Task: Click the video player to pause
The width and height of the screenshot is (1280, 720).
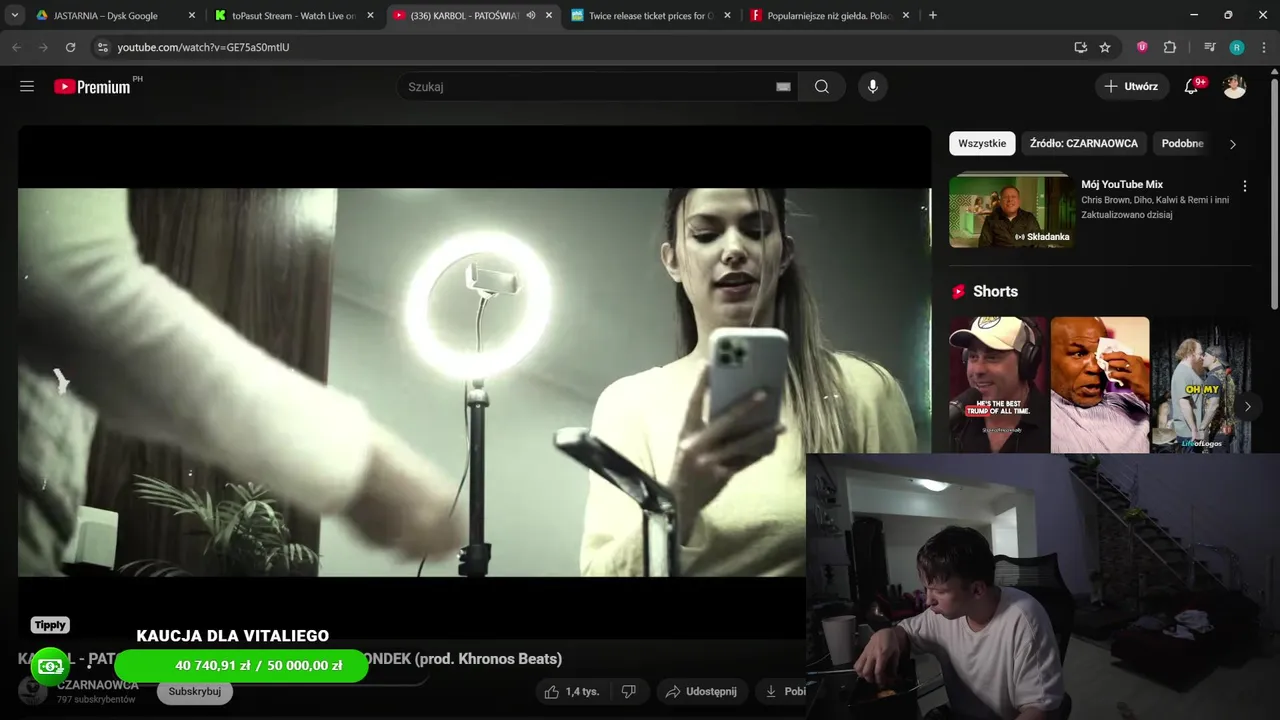Action: pos(474,382)
